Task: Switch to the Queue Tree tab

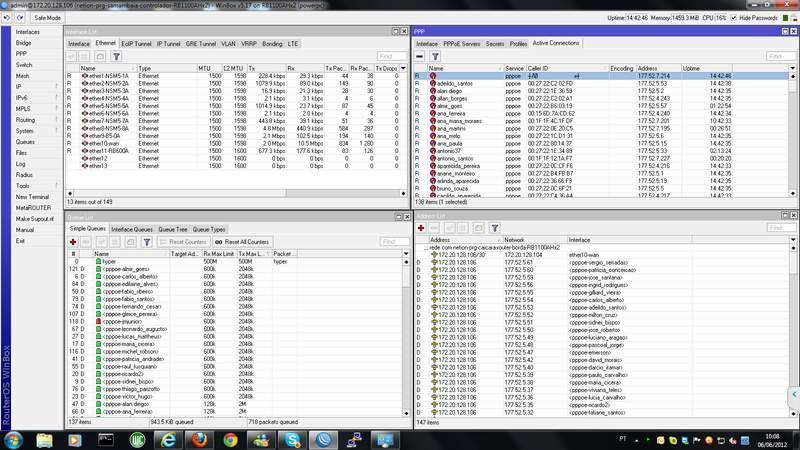Action: coord(172,230)
